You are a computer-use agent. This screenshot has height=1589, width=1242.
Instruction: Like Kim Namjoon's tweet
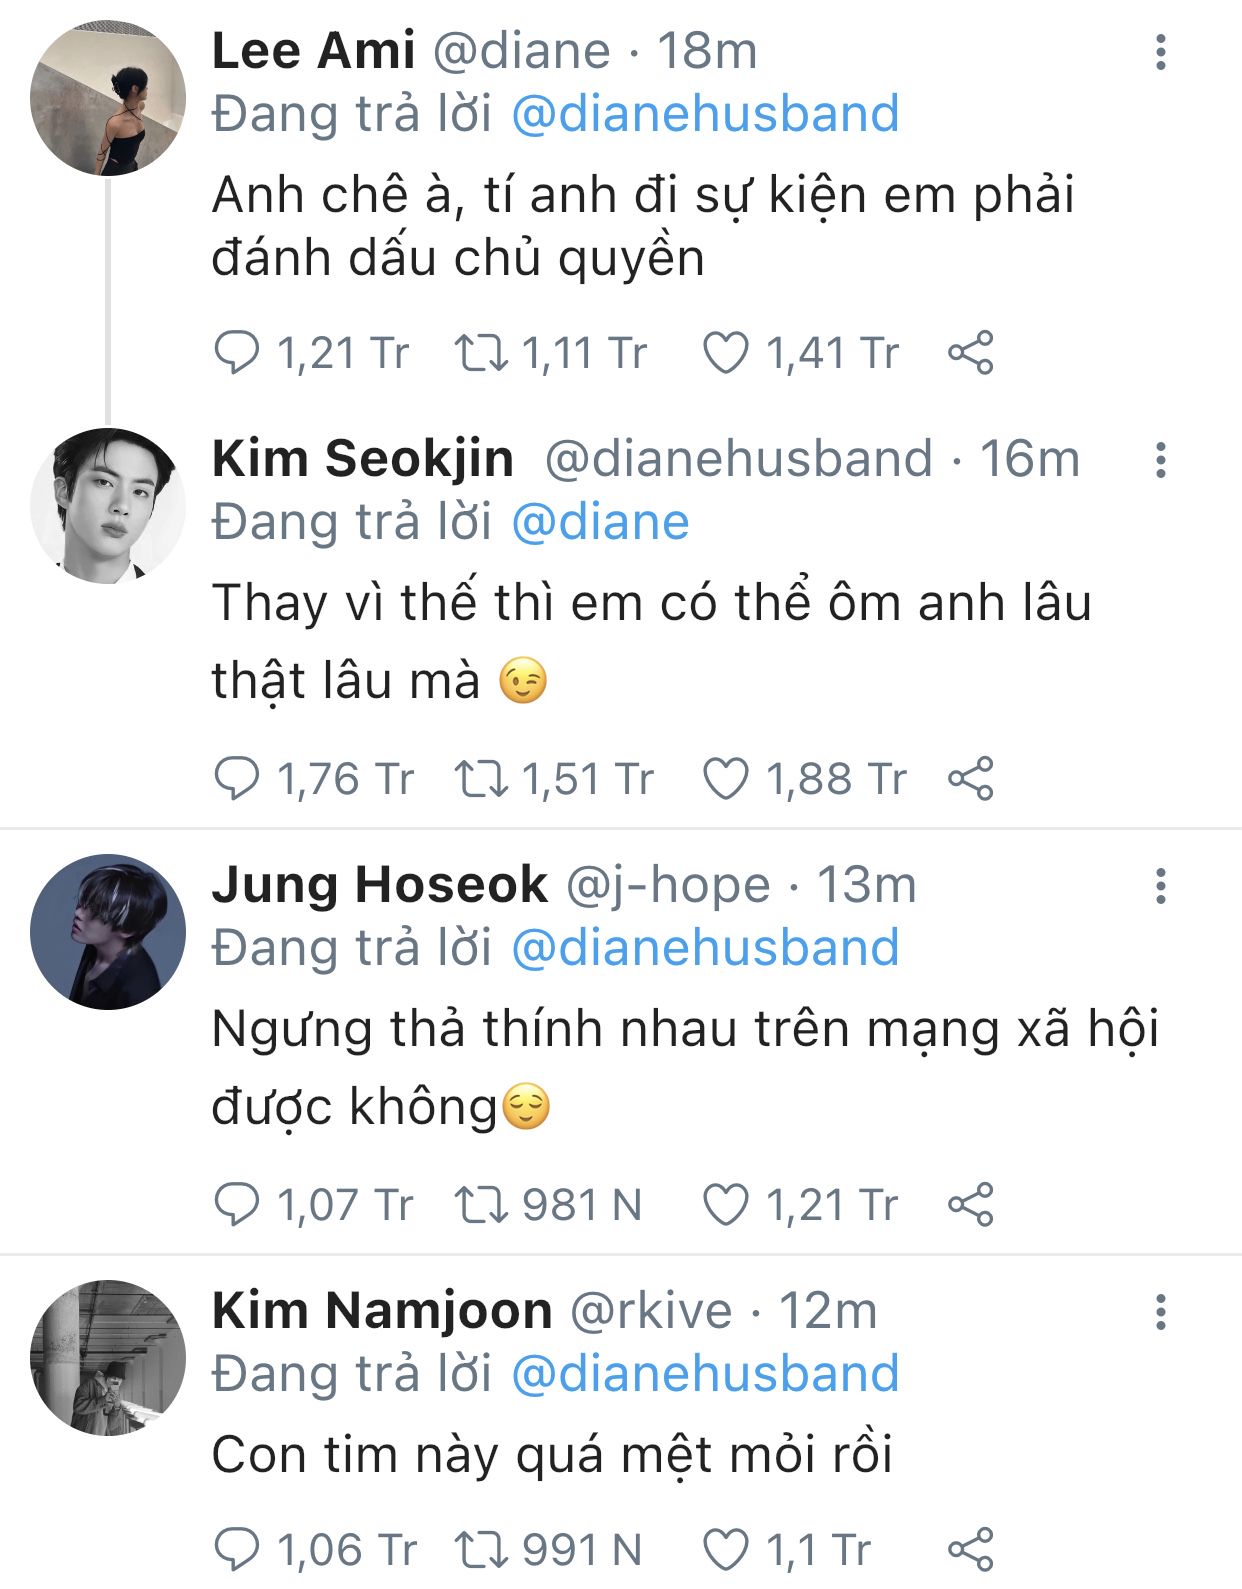coord(726,1549)
